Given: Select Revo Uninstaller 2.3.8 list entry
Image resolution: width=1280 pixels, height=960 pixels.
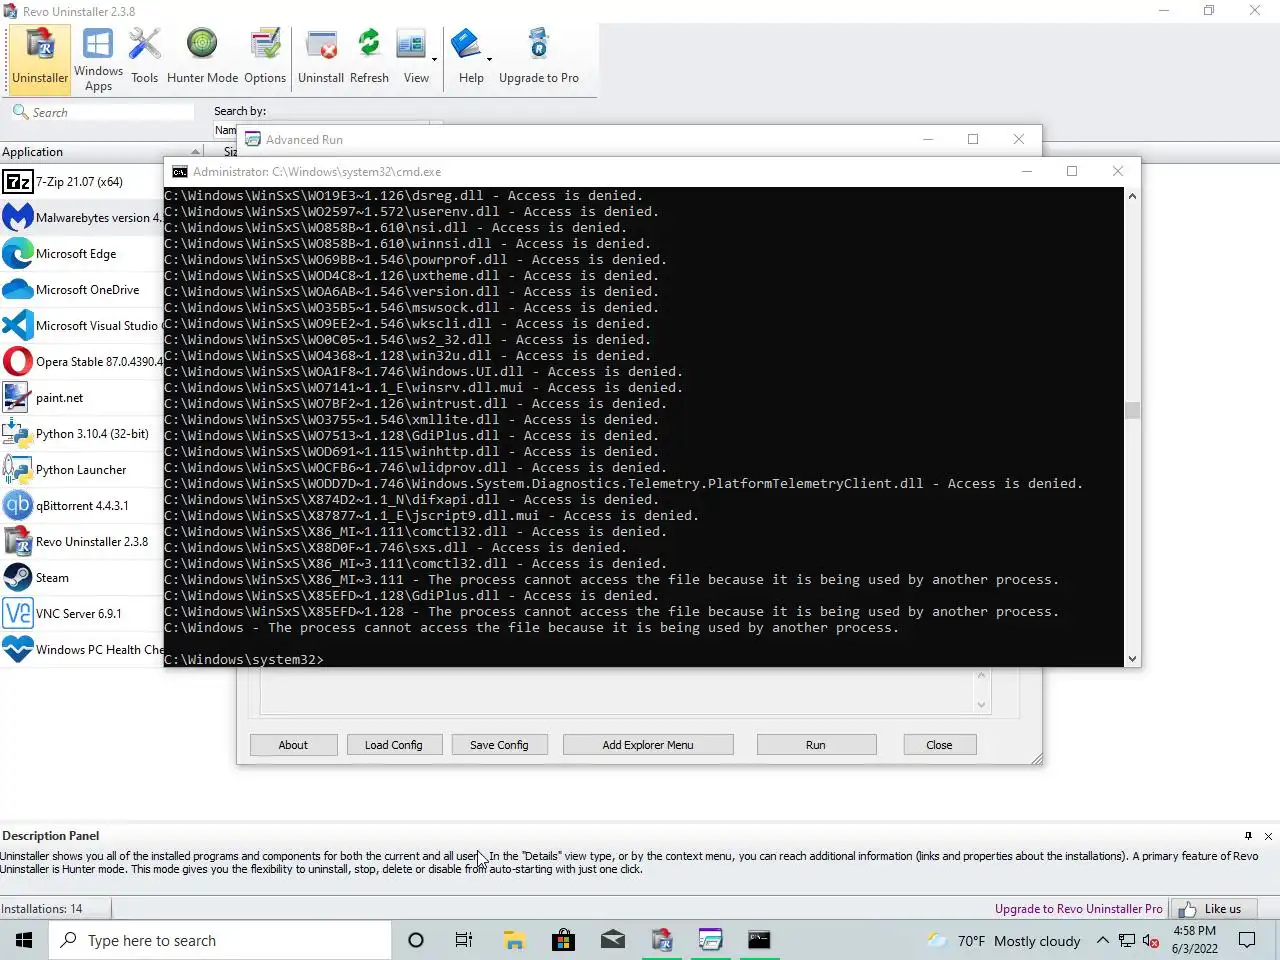Looking at the screenshot, I should coord(82,542).
